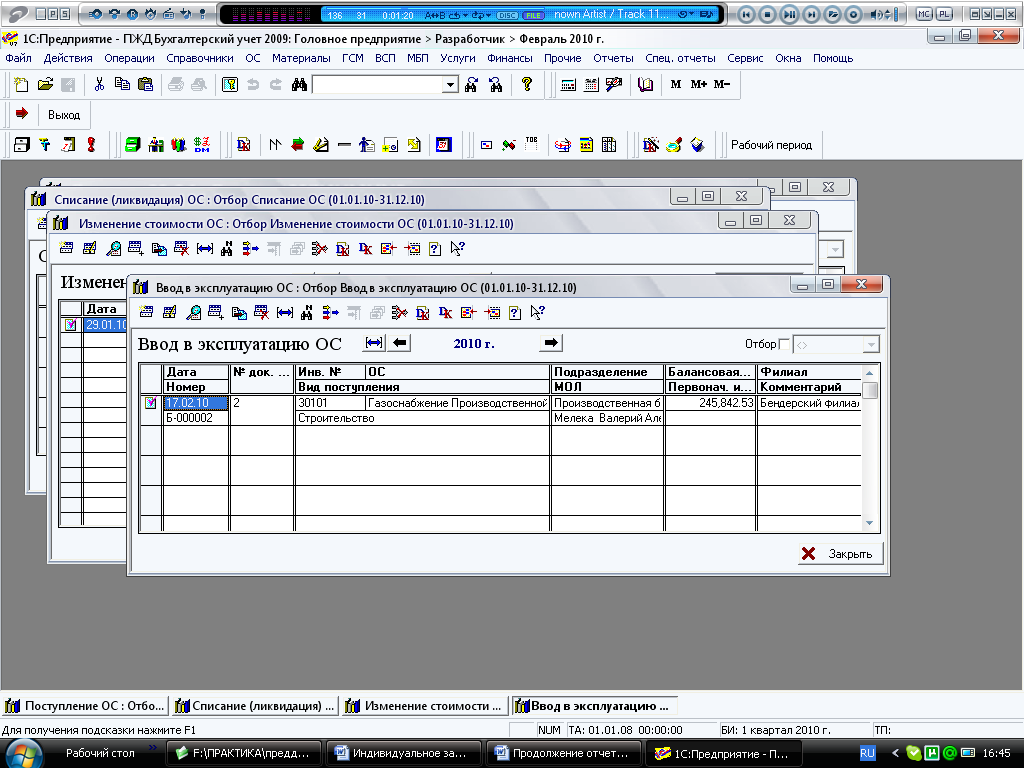Click the Dk movements icon in Ввод в эксплуатацию toolbar

[445, 313]
